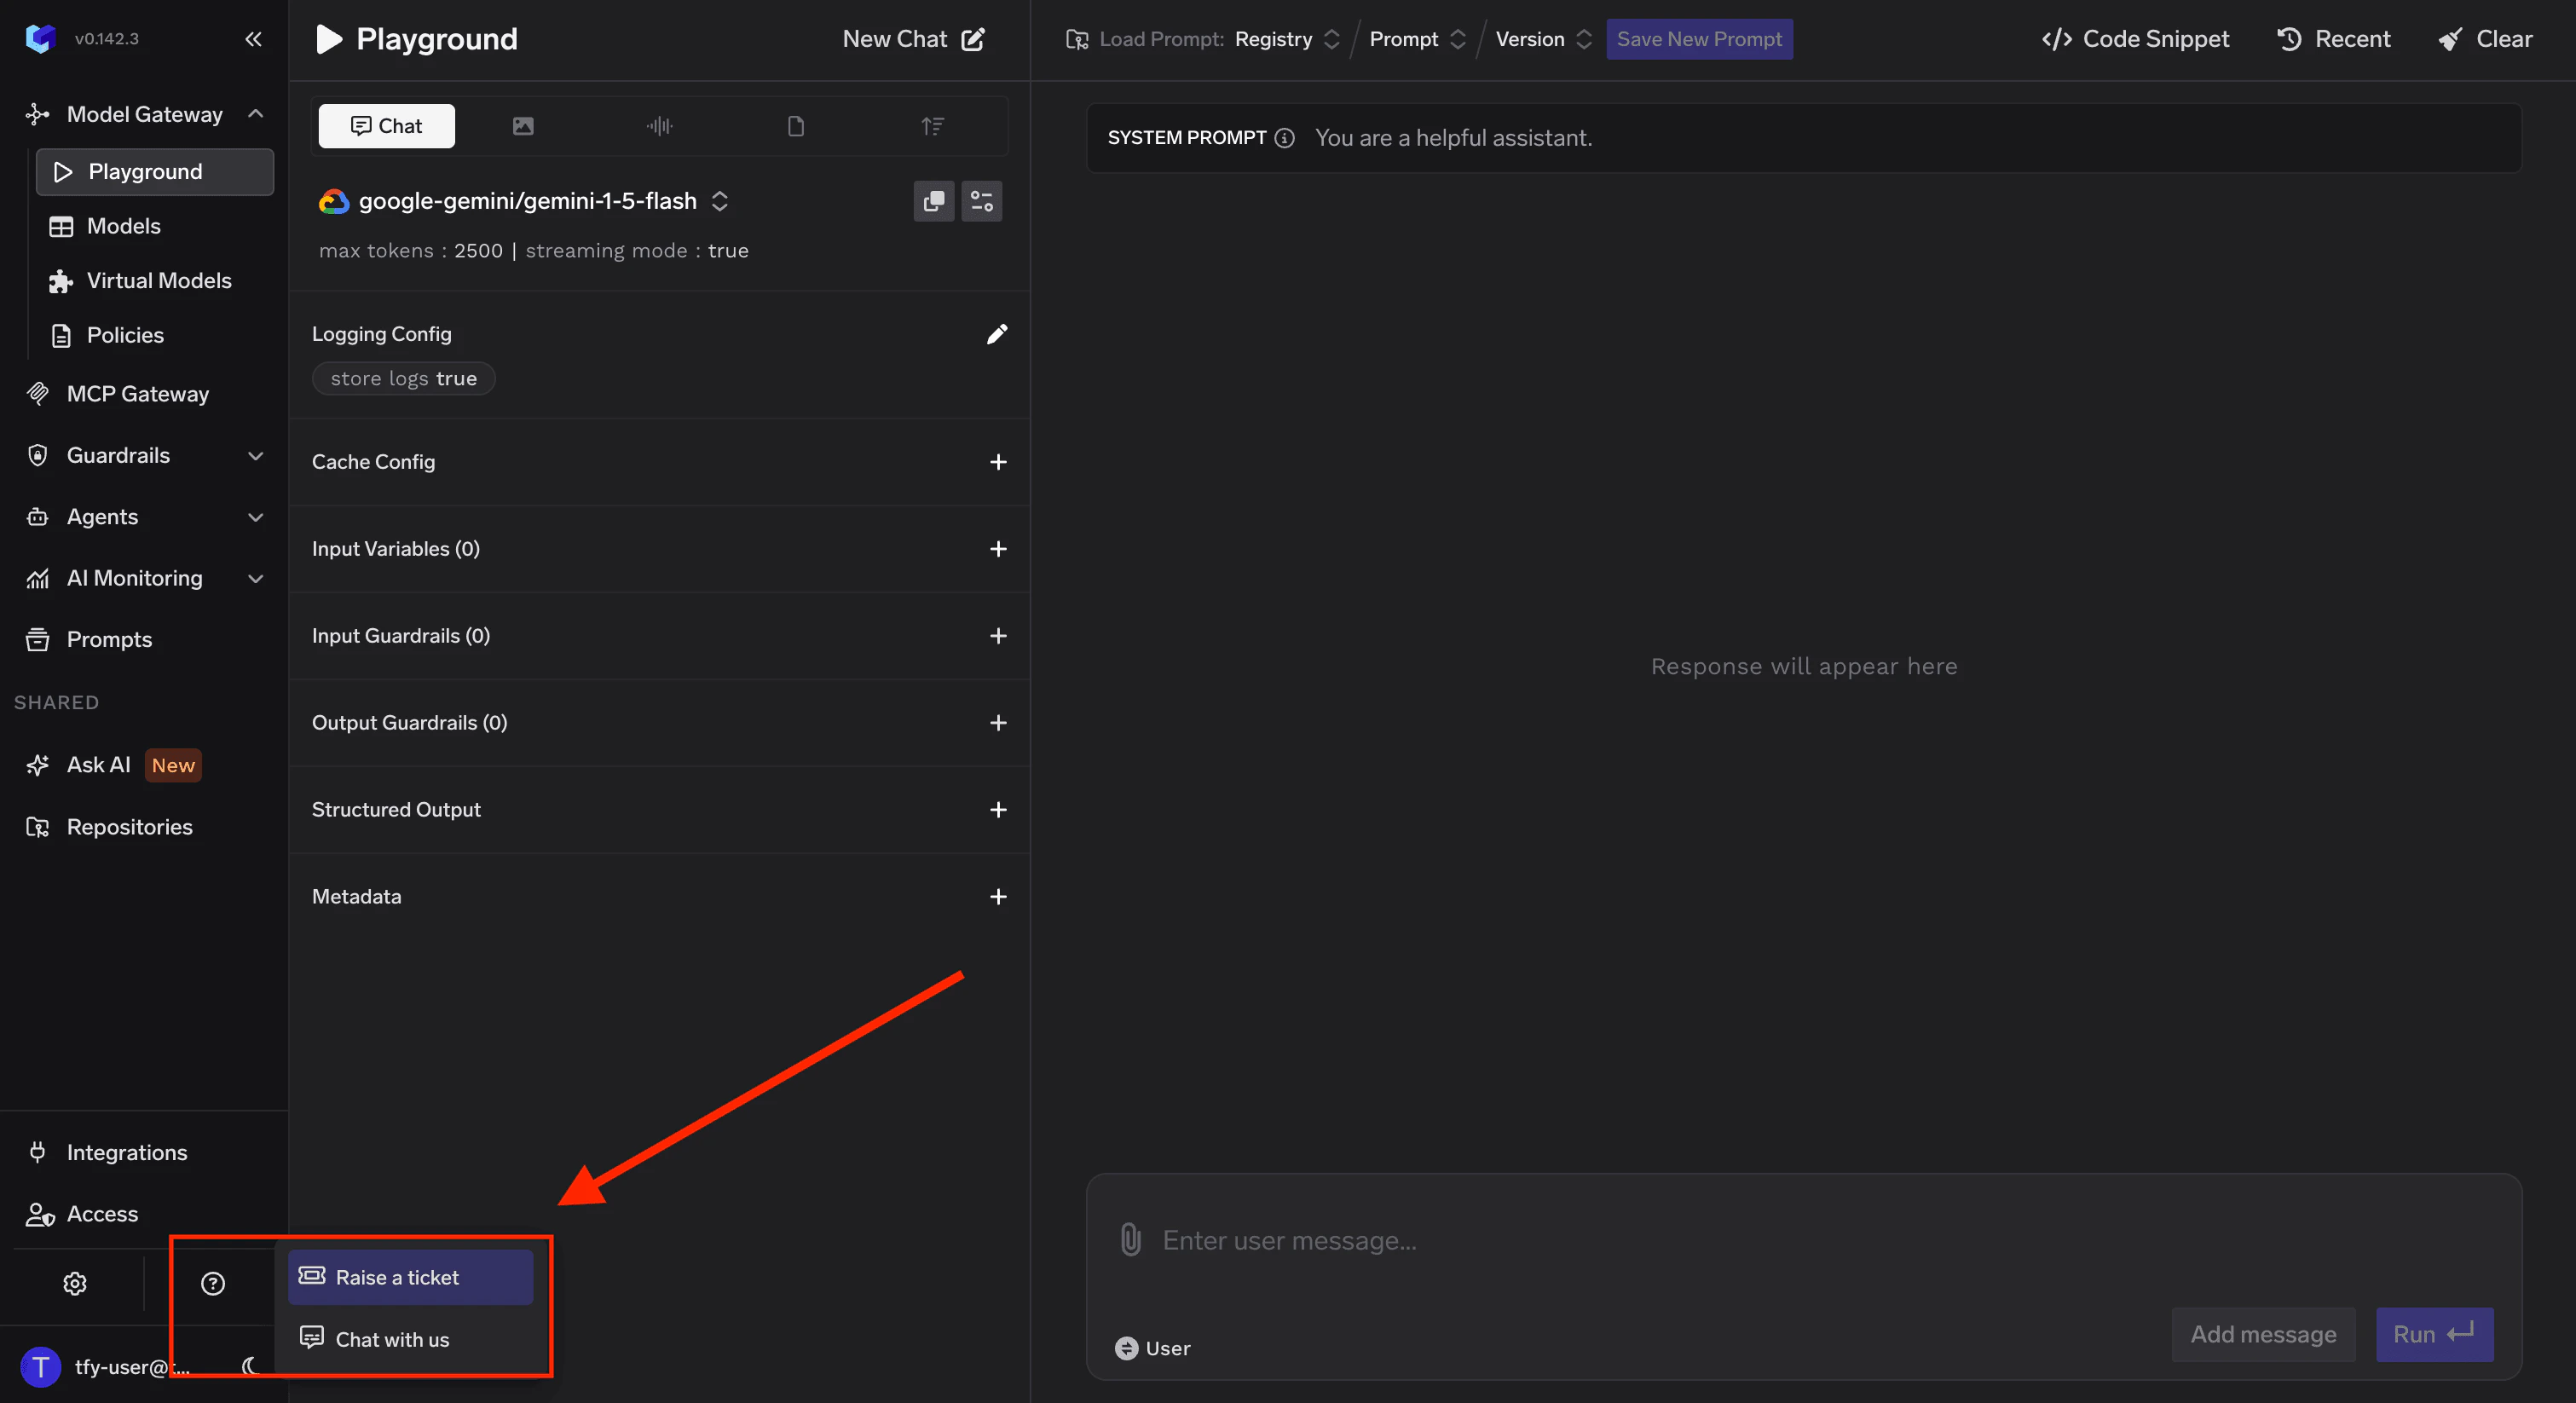The width and height of the screenshot is (2576, 1403).
Task: Run the prompt
Action: coord(2434,1334)
